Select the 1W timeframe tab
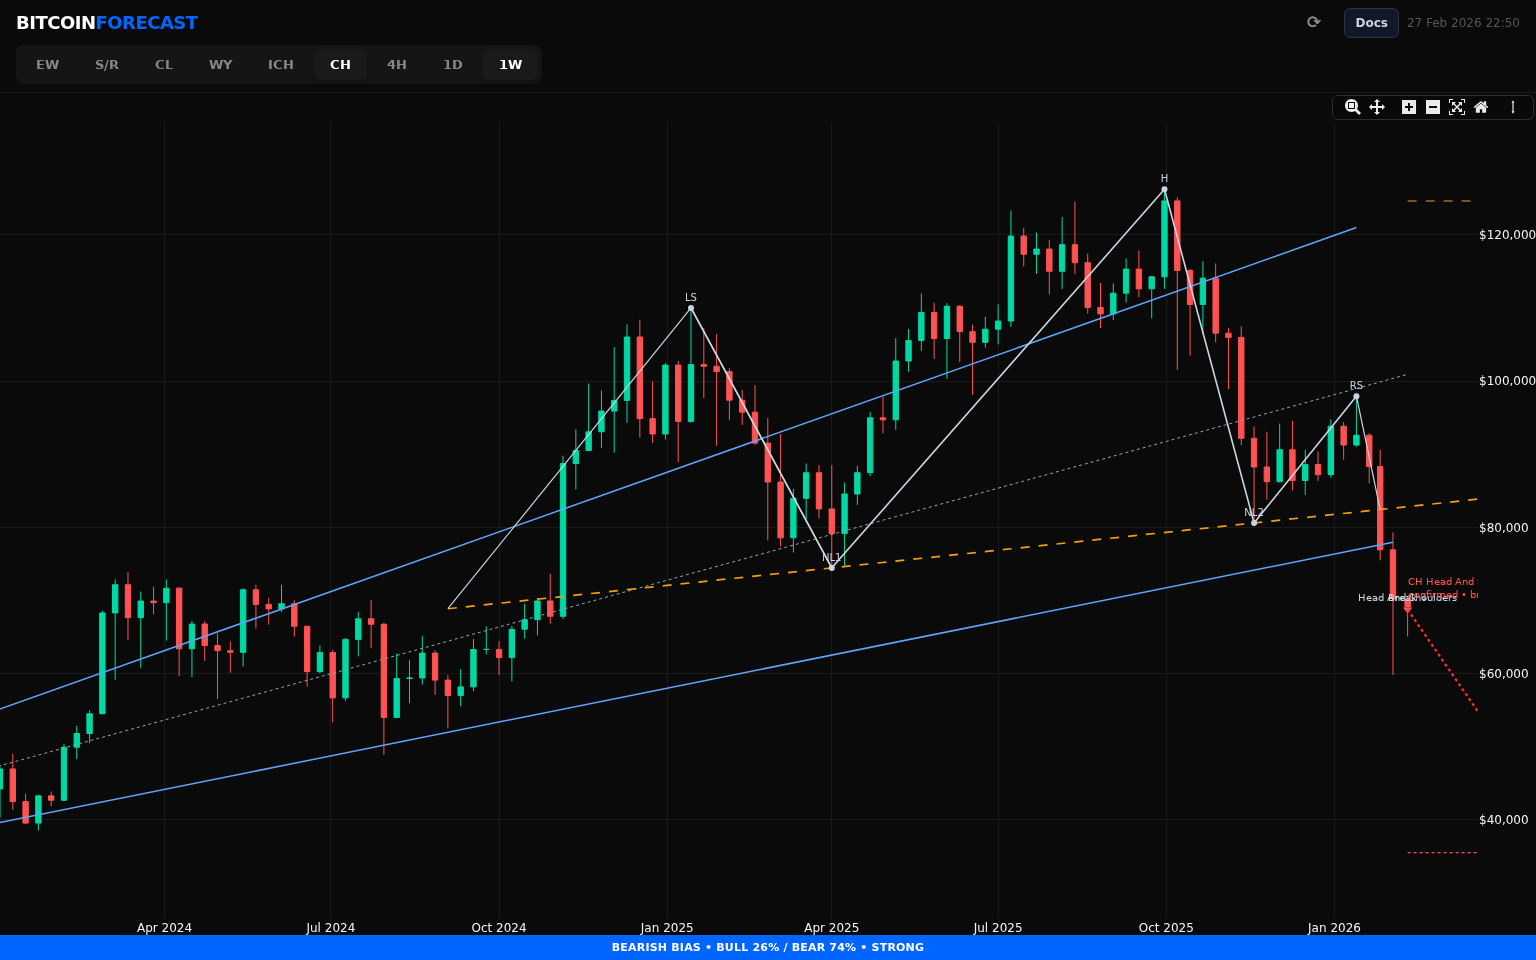1536x960 pixels. [511, 65]
